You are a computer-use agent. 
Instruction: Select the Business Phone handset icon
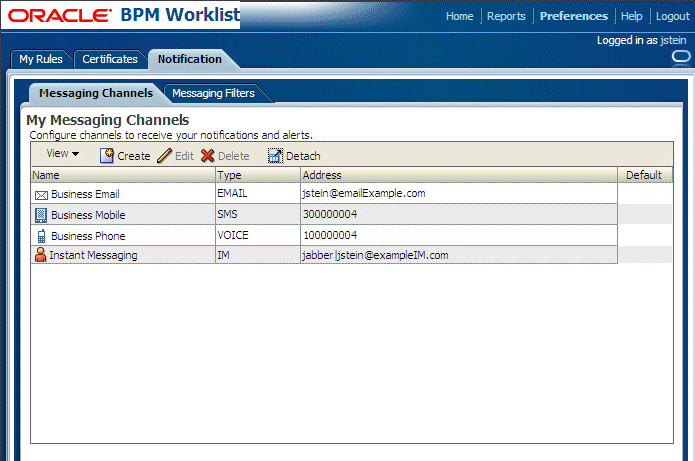(x=41, y=236)
